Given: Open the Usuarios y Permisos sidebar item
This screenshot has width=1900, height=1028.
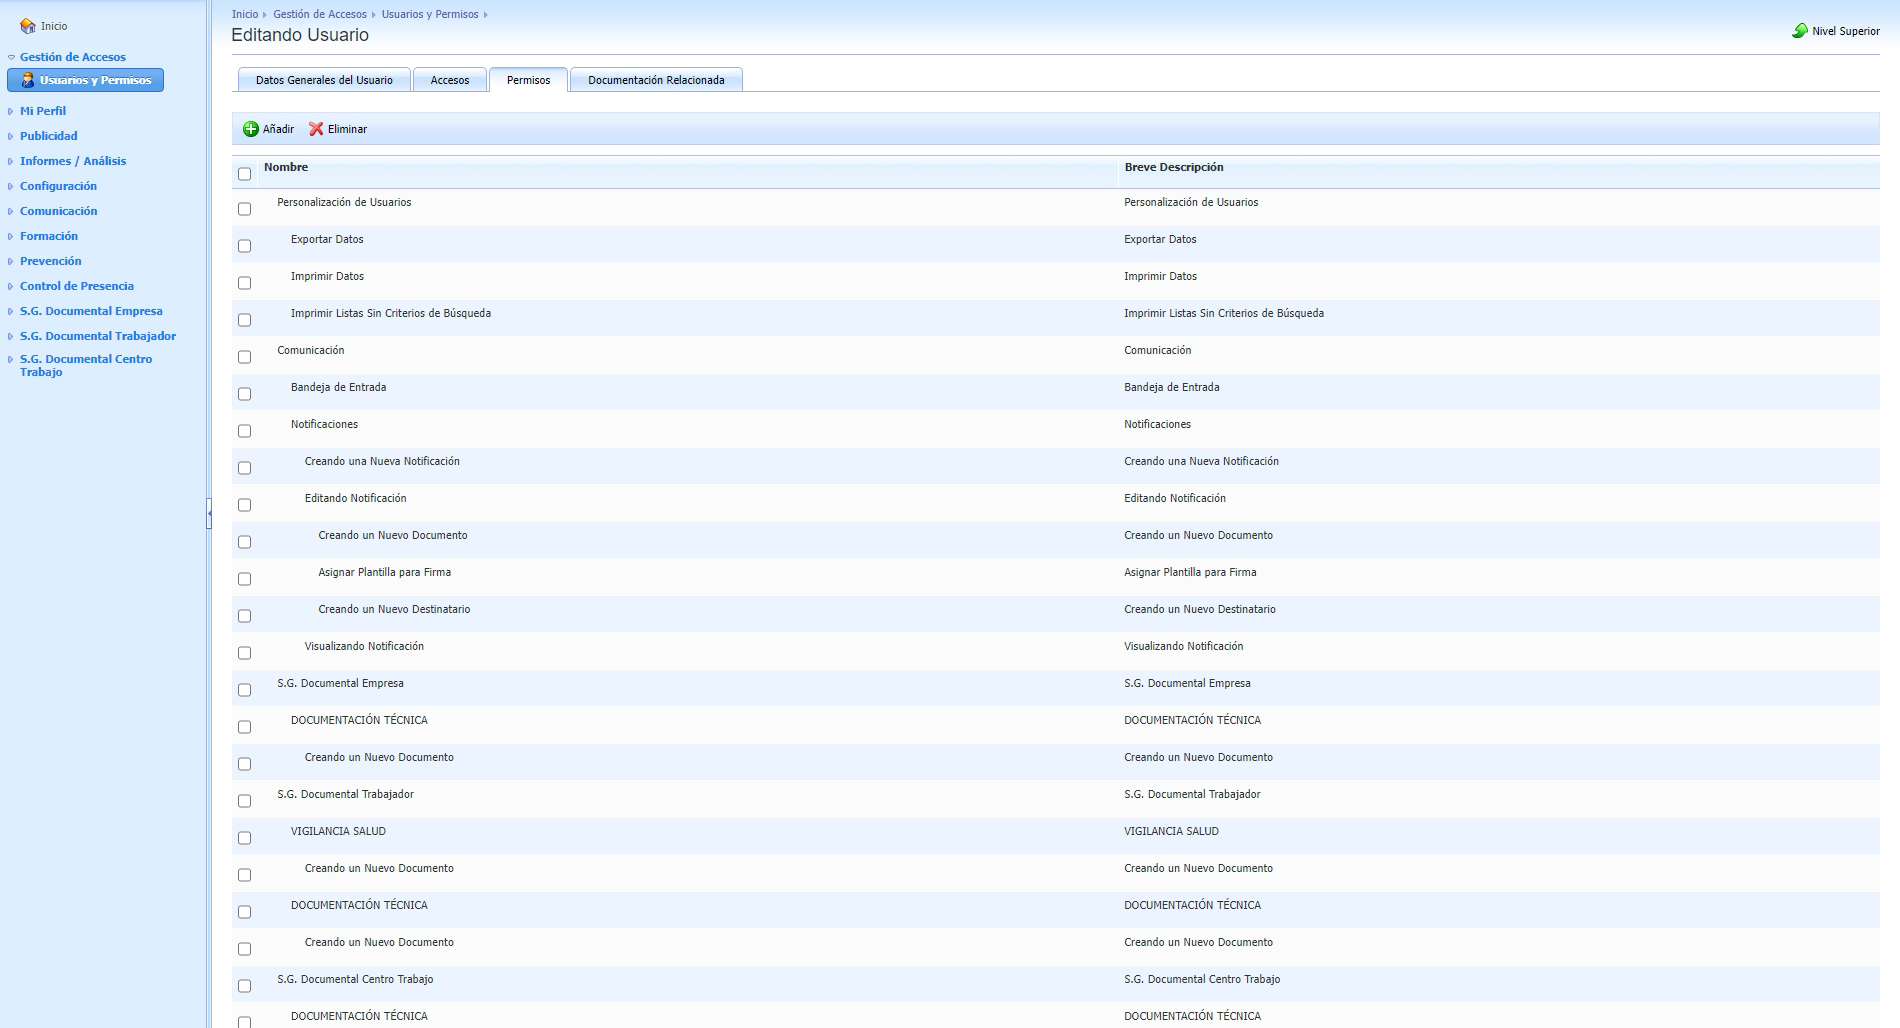Looking at the screenshot, I should [x=85, y=80].
